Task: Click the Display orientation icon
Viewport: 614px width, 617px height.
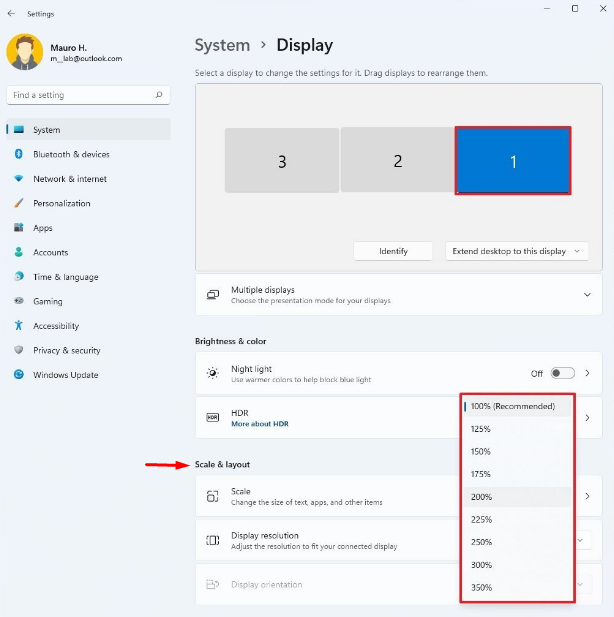Action: tap(213, 584)
